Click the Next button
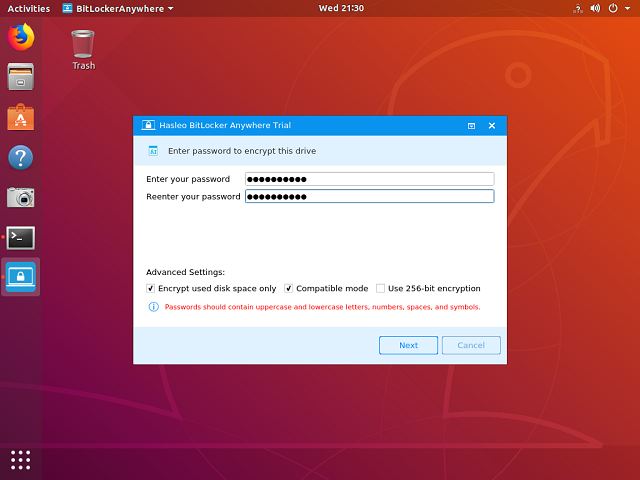Image resolution: width=640 pixels, height=480 pixels. [408, 345]
